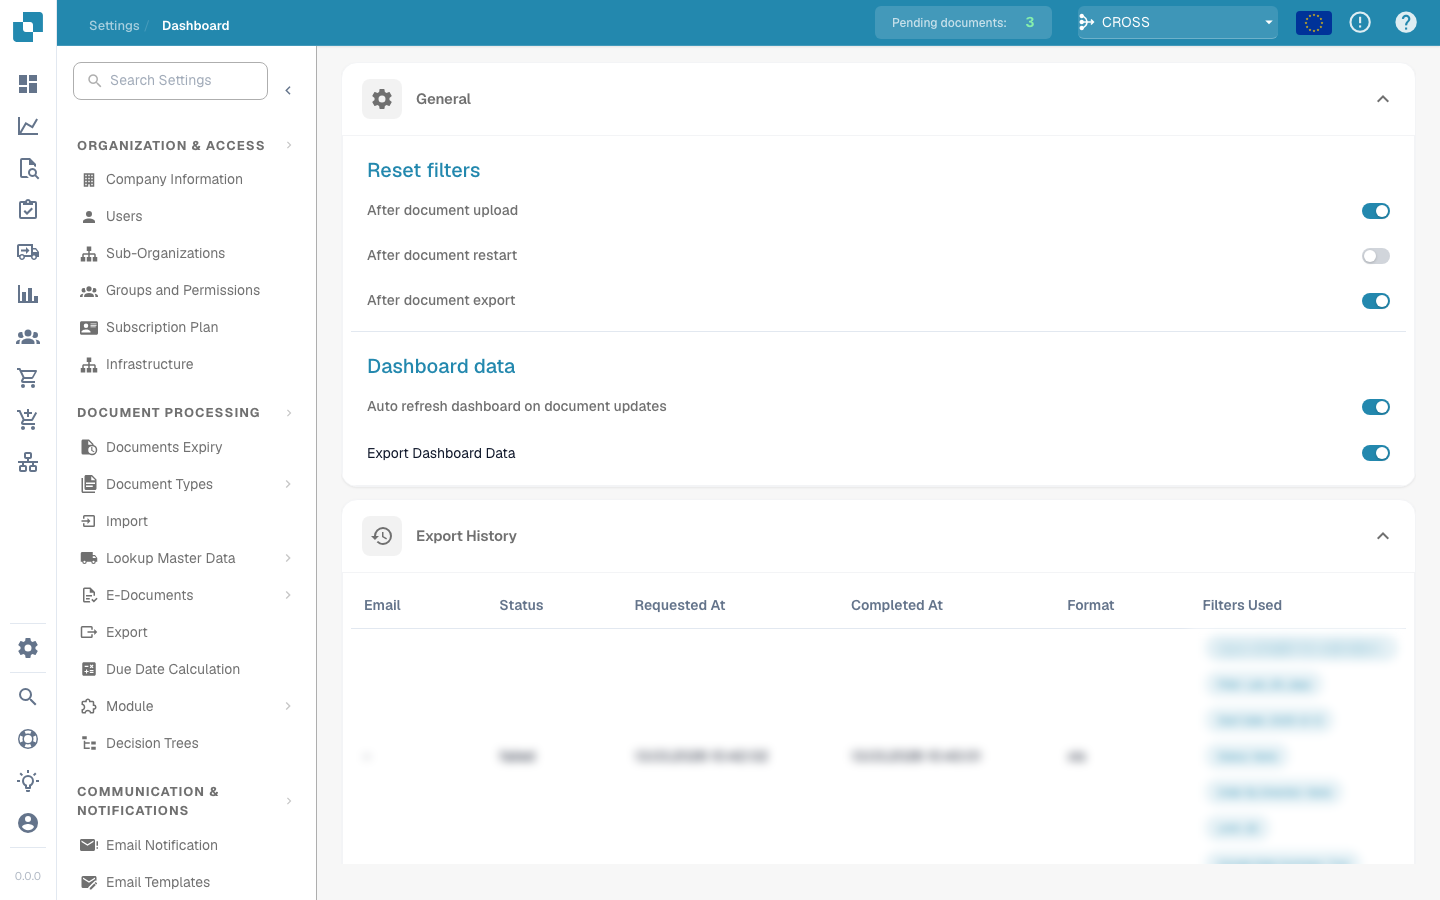Open the lifebuoy support icon
Screen dimensions: 1440x900
tap(28, 739)
